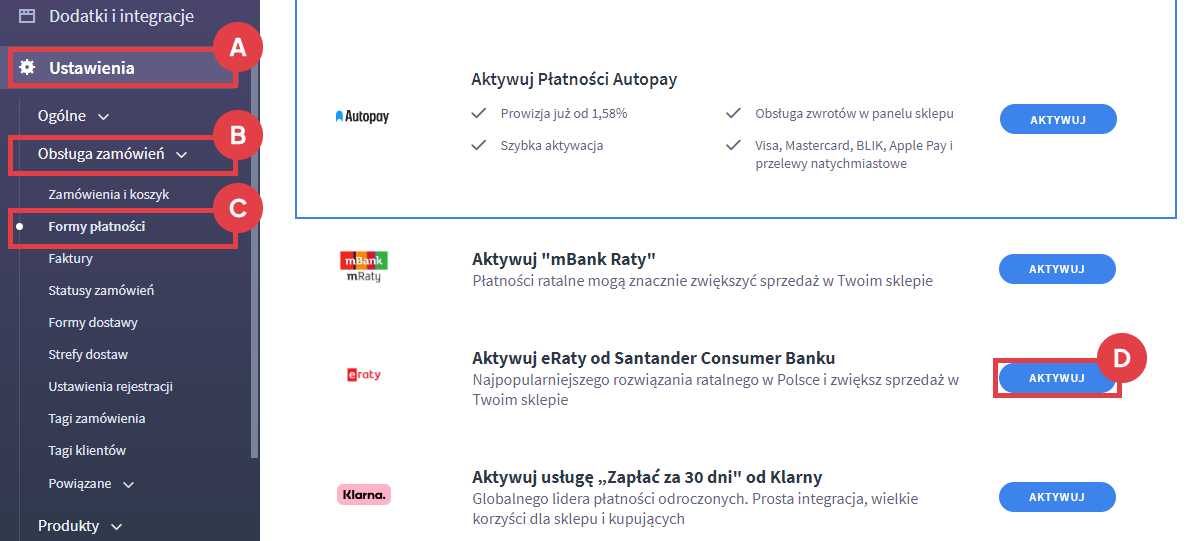Image resolution: width=1198 pixels, height=541 pixels.
Task: Expand the Produkty section chevron
Action: [117, 527]
